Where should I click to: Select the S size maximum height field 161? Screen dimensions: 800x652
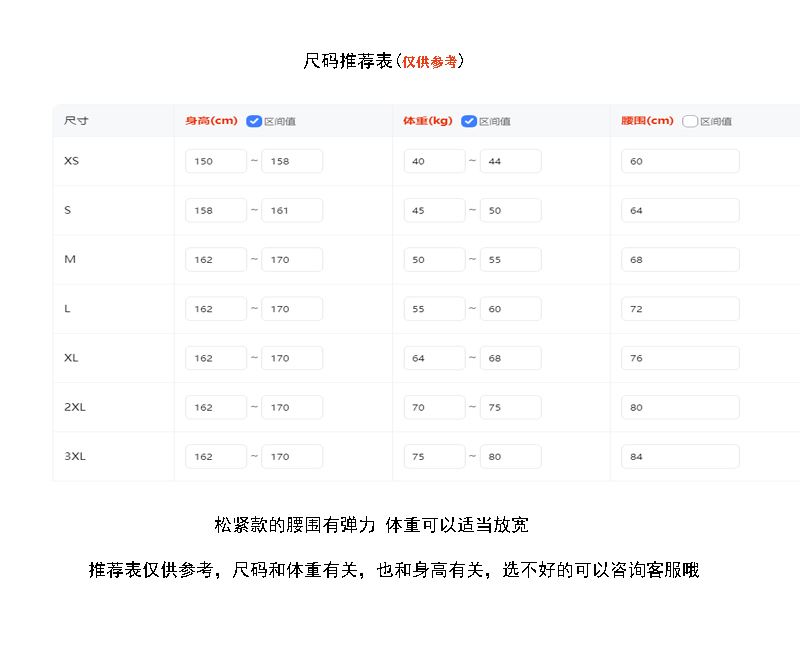click(x=292, y=210)
